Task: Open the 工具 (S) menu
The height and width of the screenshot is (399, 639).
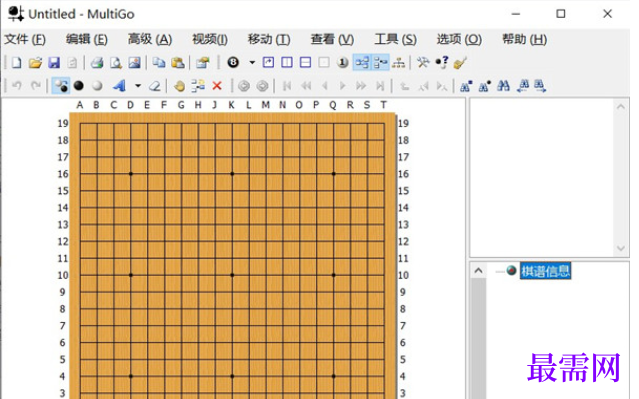Action: pos(395,40)
